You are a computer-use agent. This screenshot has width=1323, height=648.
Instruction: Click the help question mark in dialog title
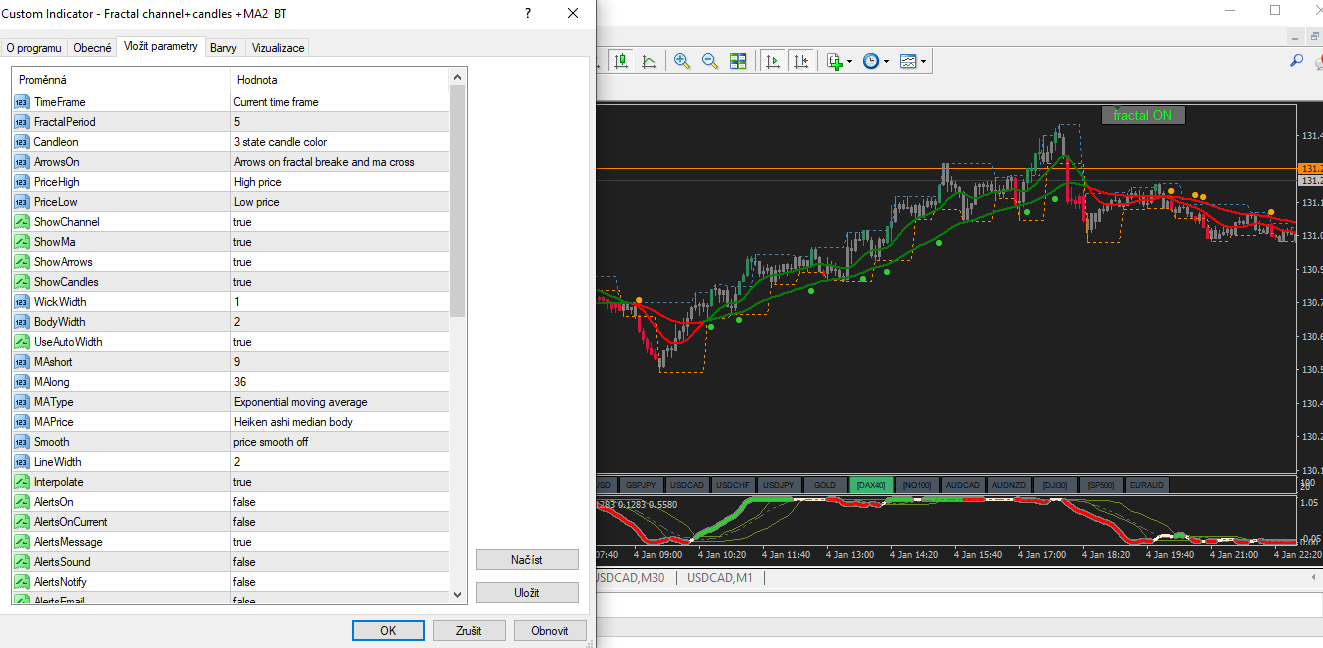527,14
